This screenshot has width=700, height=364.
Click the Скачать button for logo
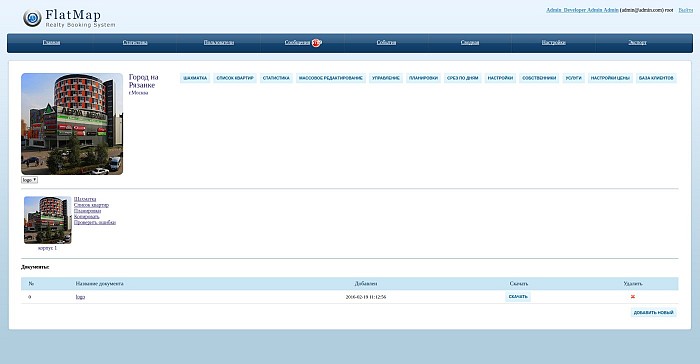pos(518,297)
